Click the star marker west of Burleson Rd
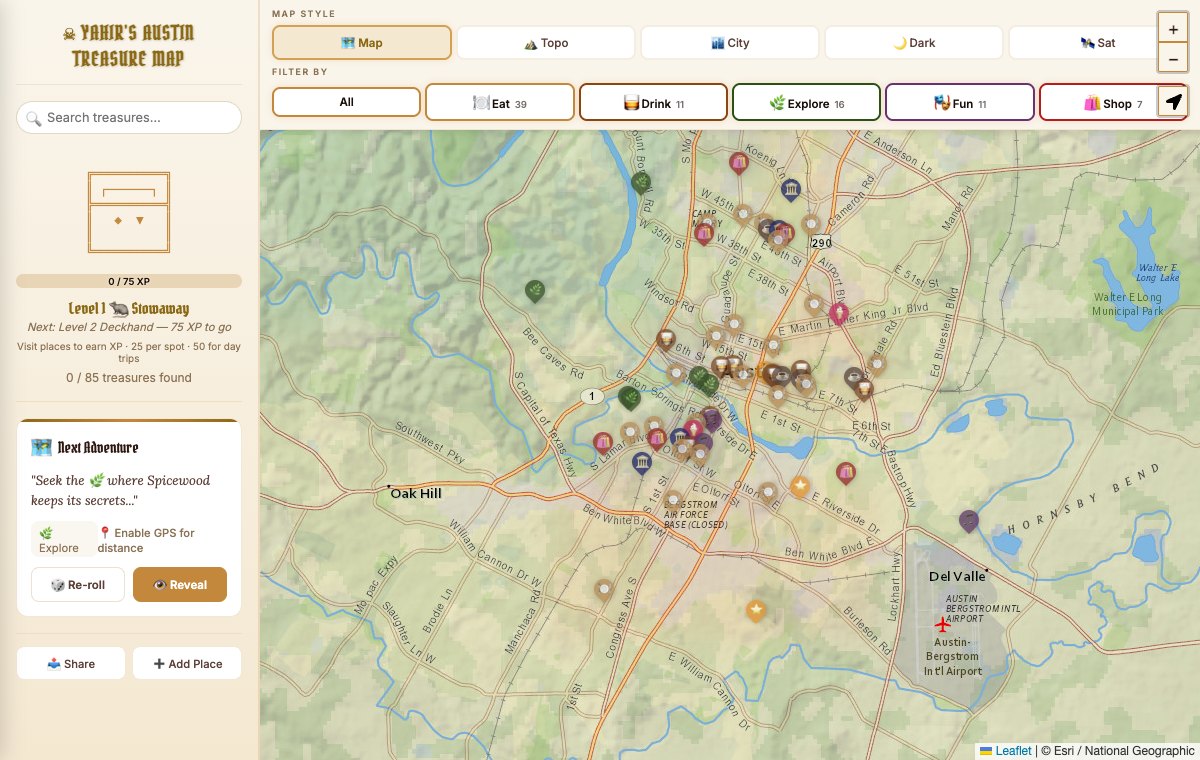Viewport: 1200px width, 760px height. click(757, 609)
